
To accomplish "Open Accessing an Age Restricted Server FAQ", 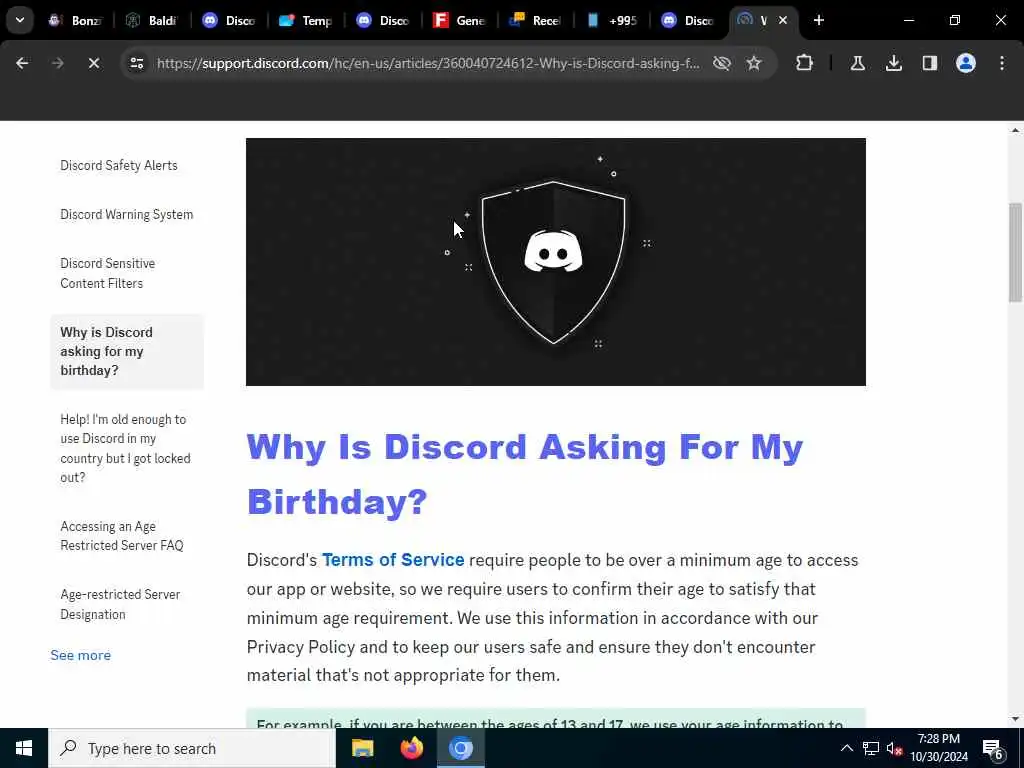I will [x=121, y=536].
